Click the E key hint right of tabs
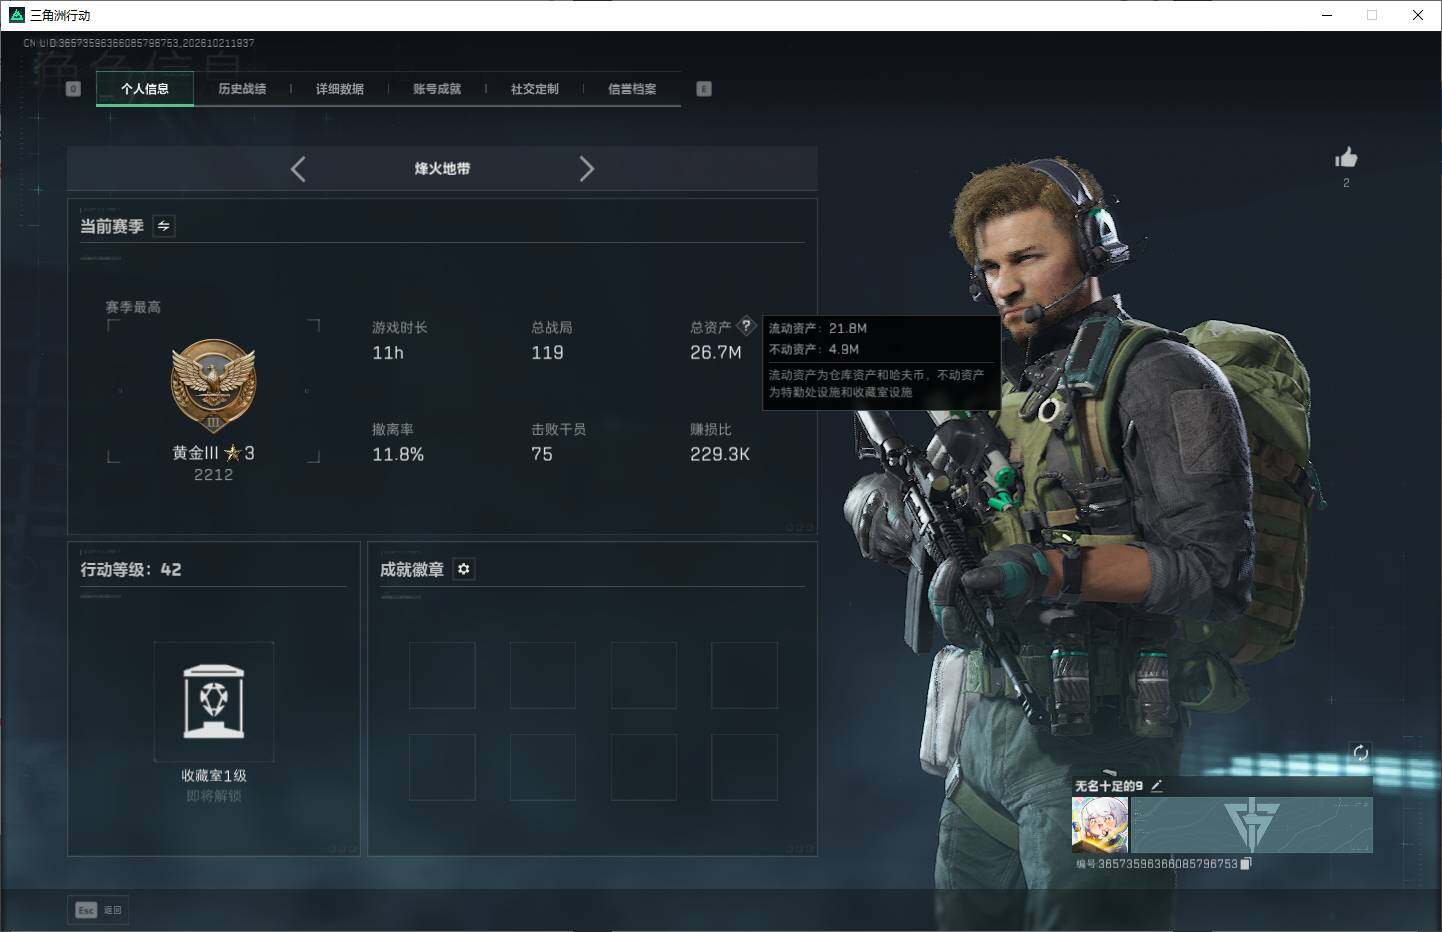This screenshot has width=1442, height=932. point(704,89)
